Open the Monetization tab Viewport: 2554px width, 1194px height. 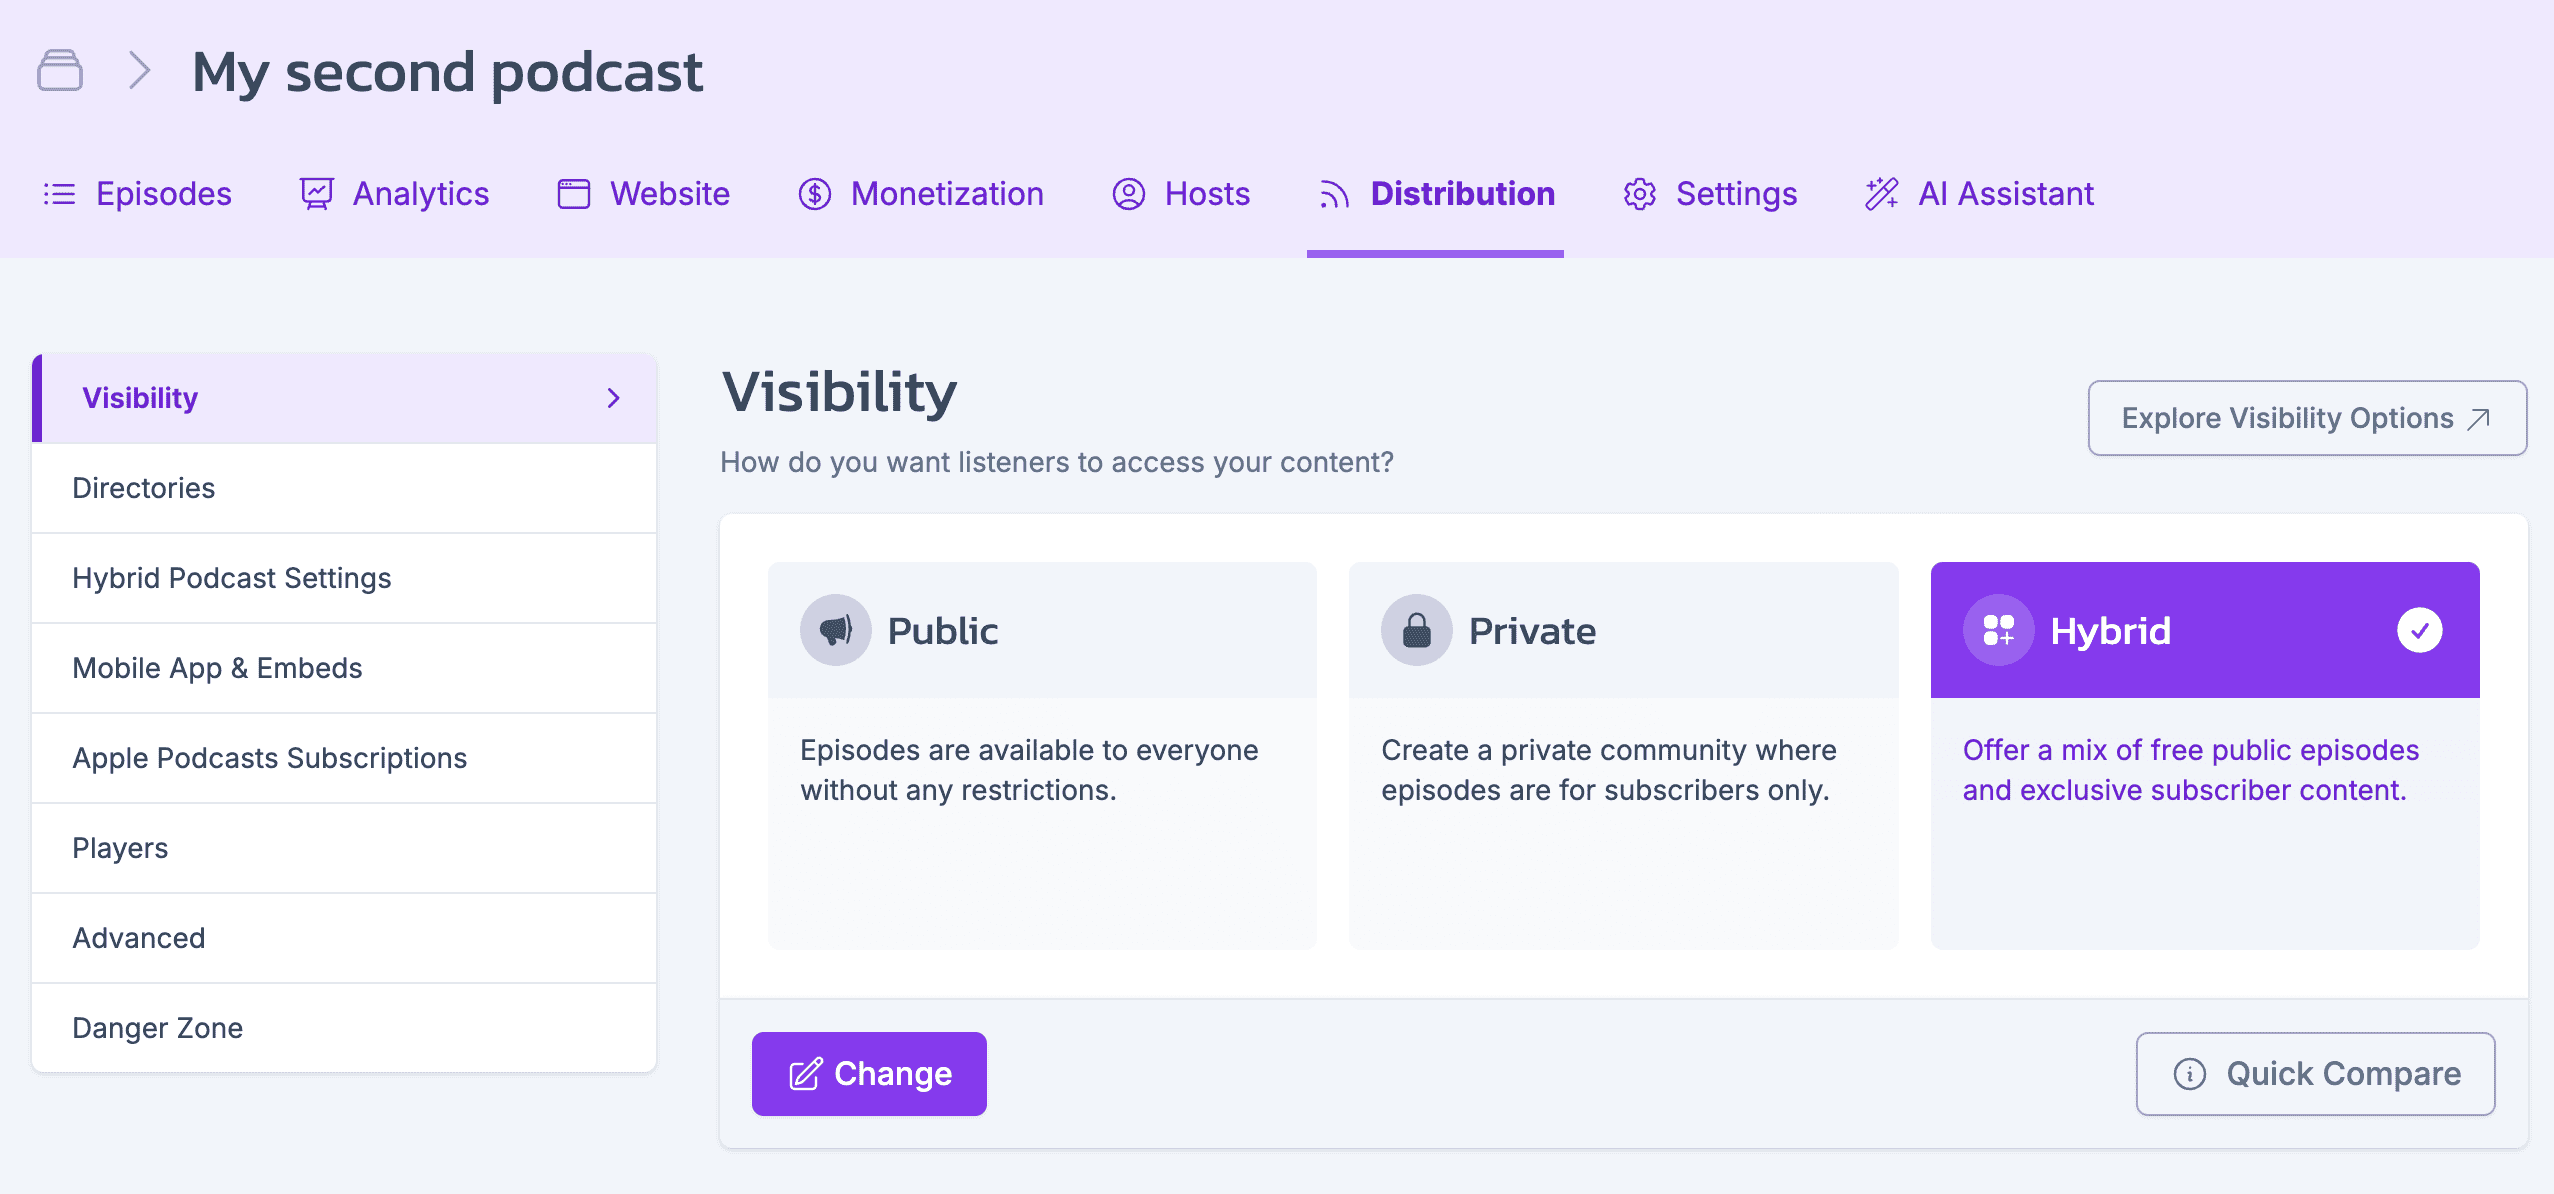(920, 194)
